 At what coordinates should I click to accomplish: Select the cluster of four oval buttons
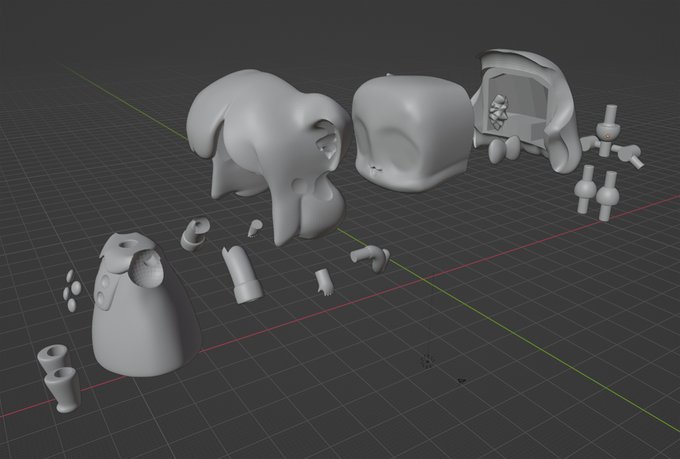(72, 290)
